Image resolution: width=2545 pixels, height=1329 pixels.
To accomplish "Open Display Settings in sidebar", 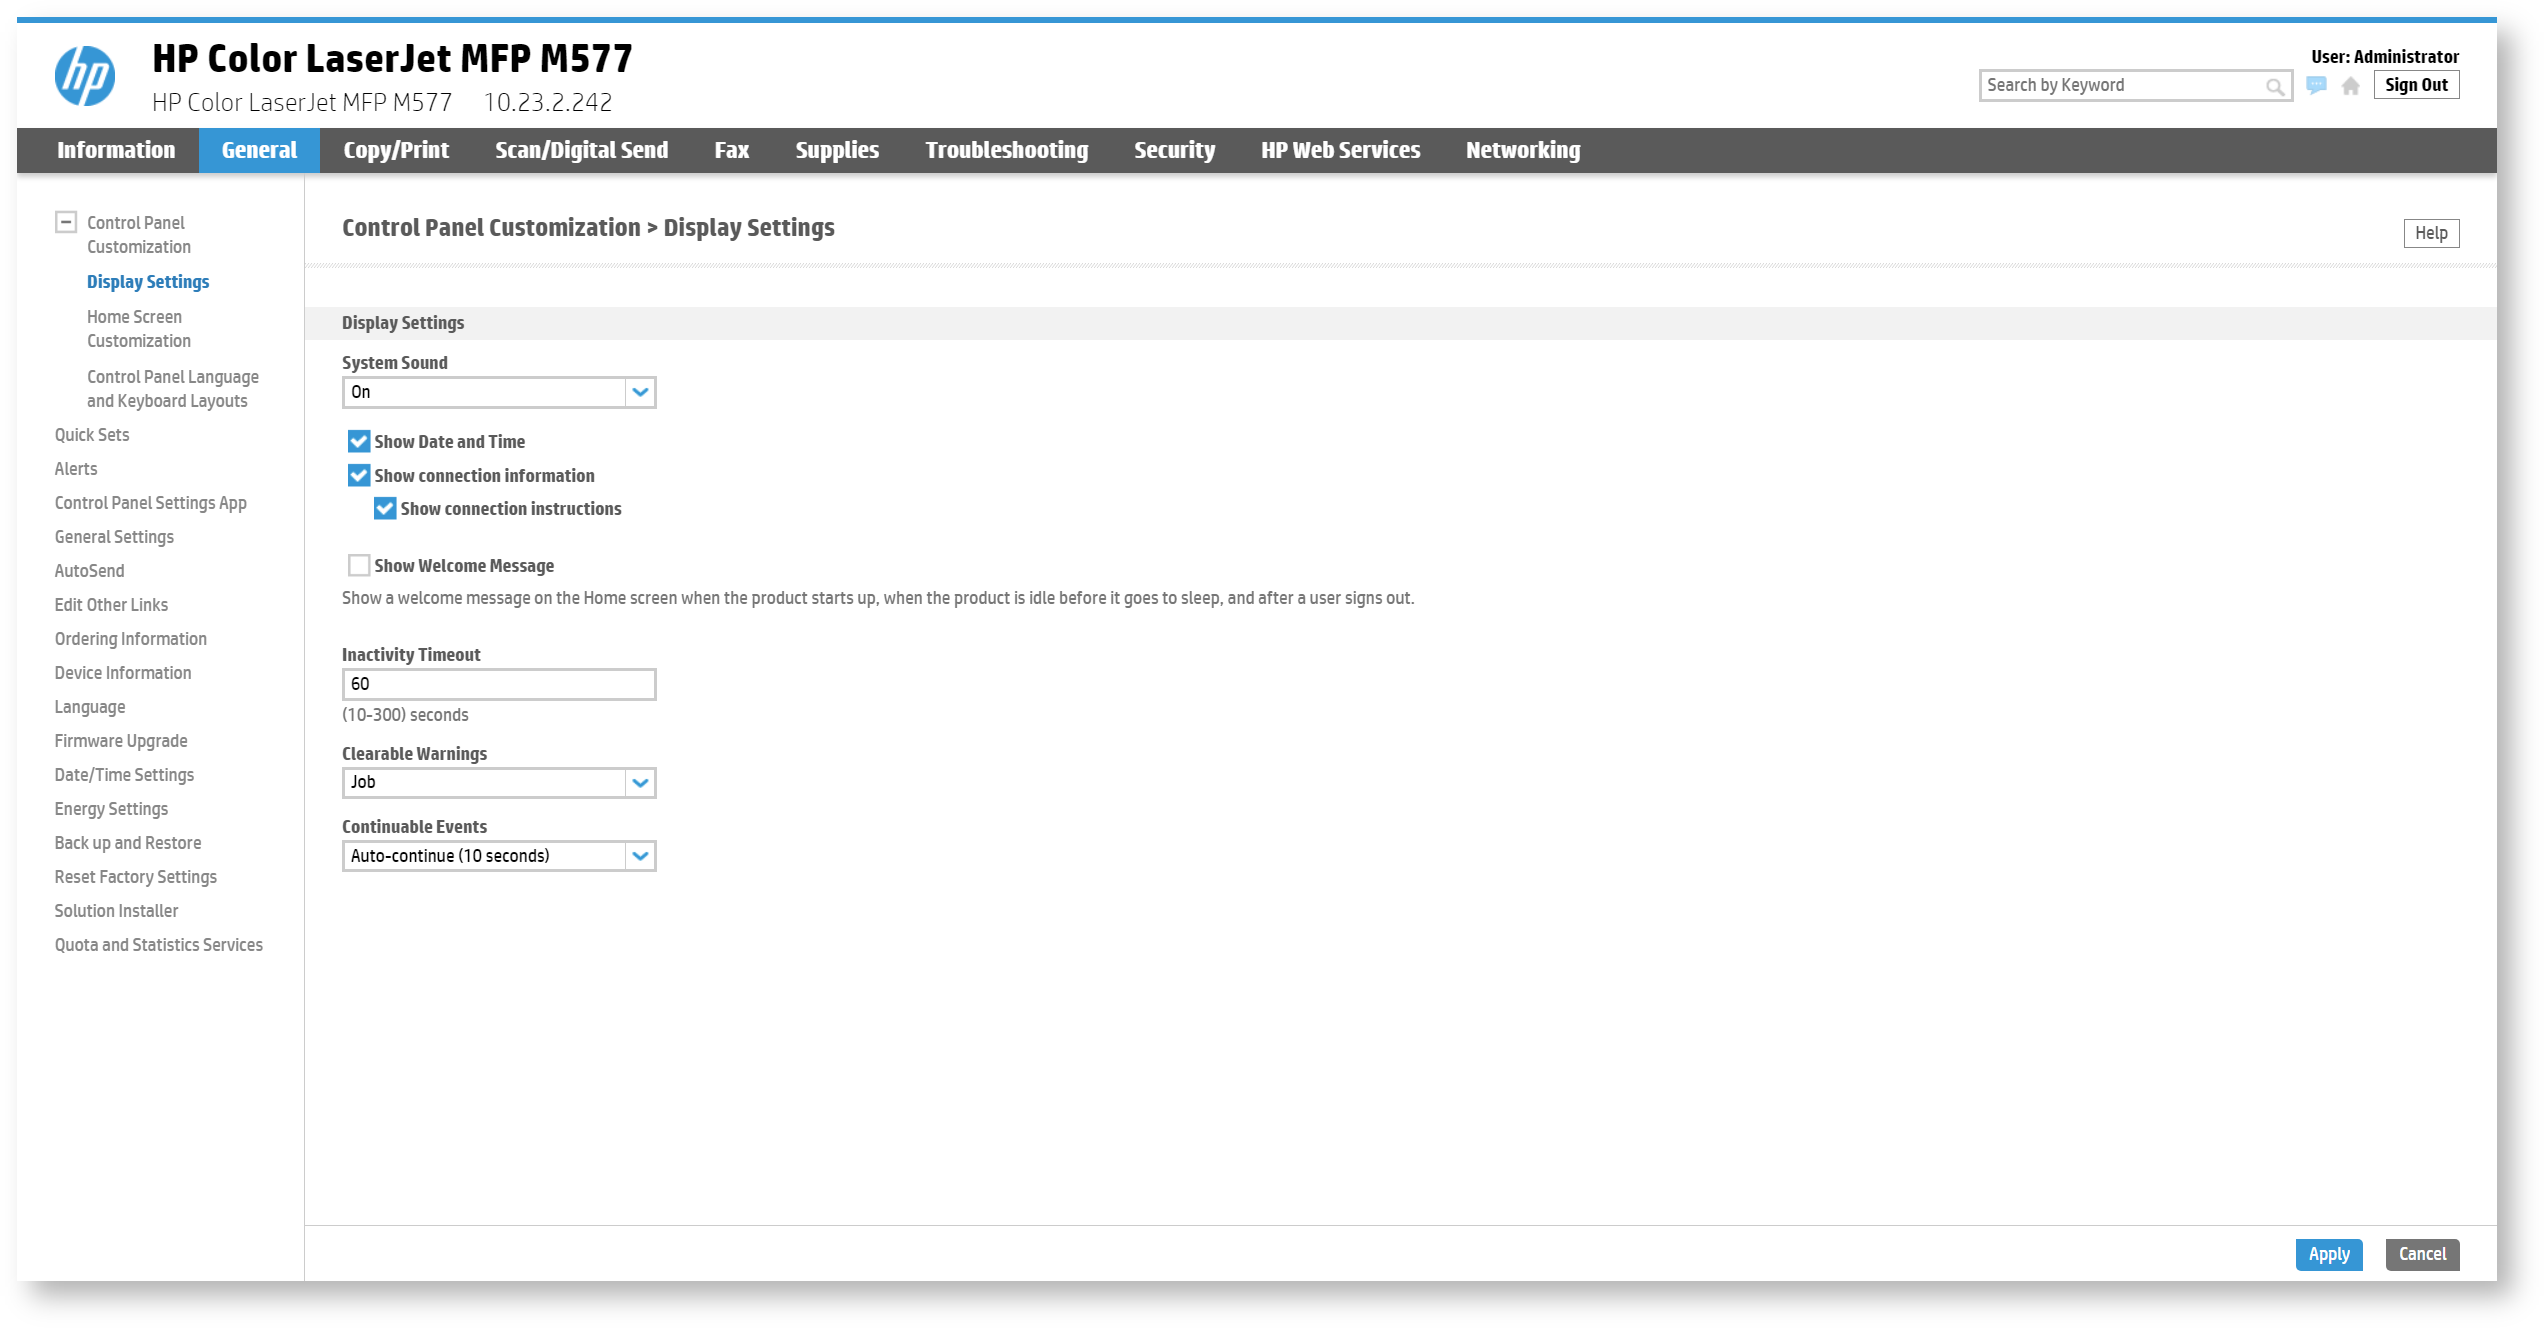I will click(148, 282).
